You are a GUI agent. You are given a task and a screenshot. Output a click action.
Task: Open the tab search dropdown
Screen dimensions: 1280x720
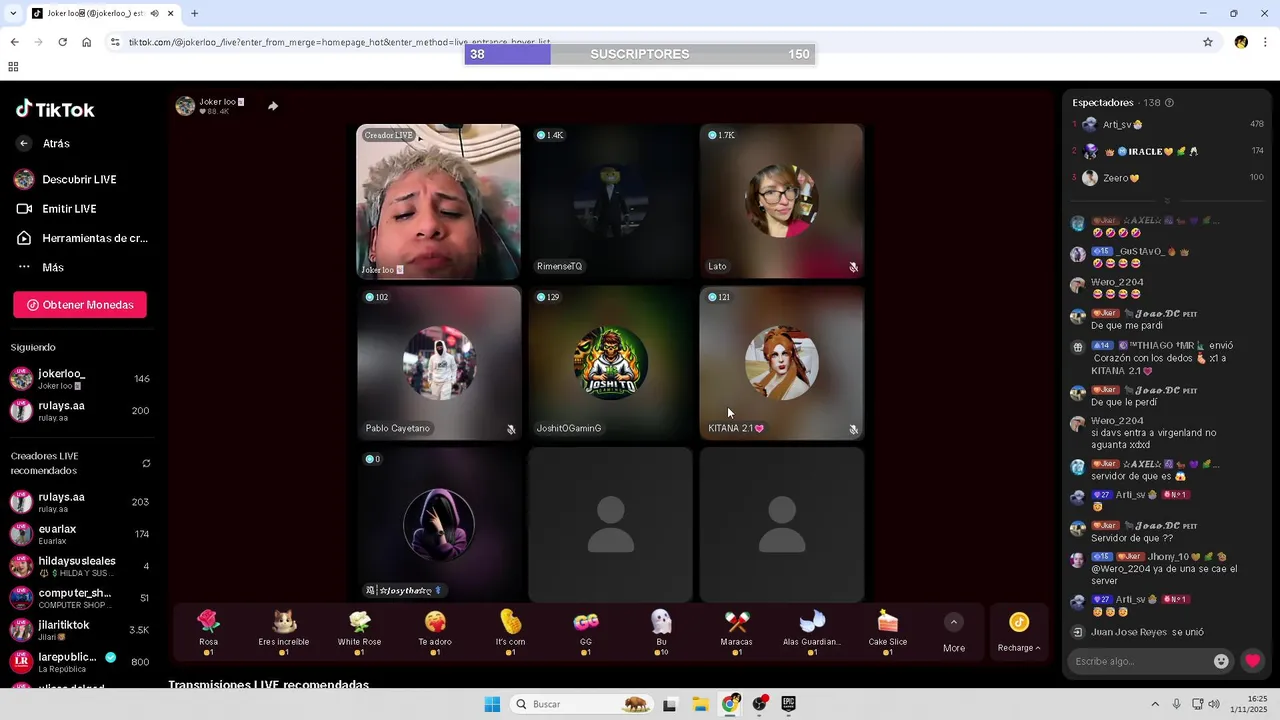13,13
